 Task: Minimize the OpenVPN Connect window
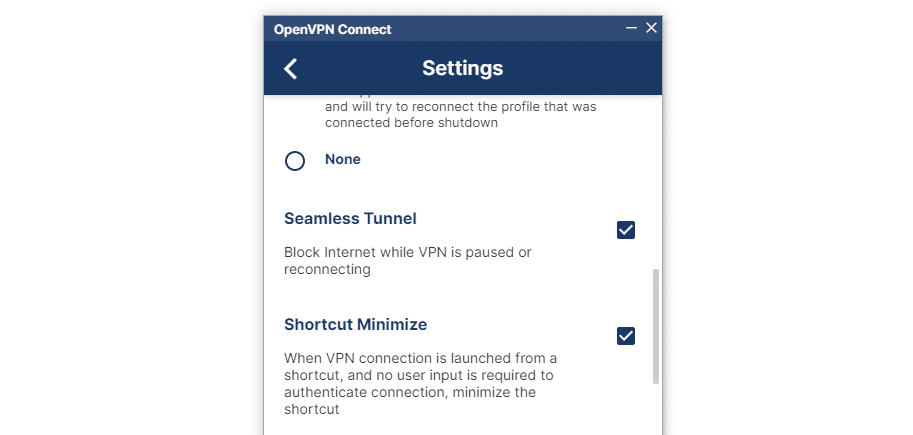pos(632,28)
